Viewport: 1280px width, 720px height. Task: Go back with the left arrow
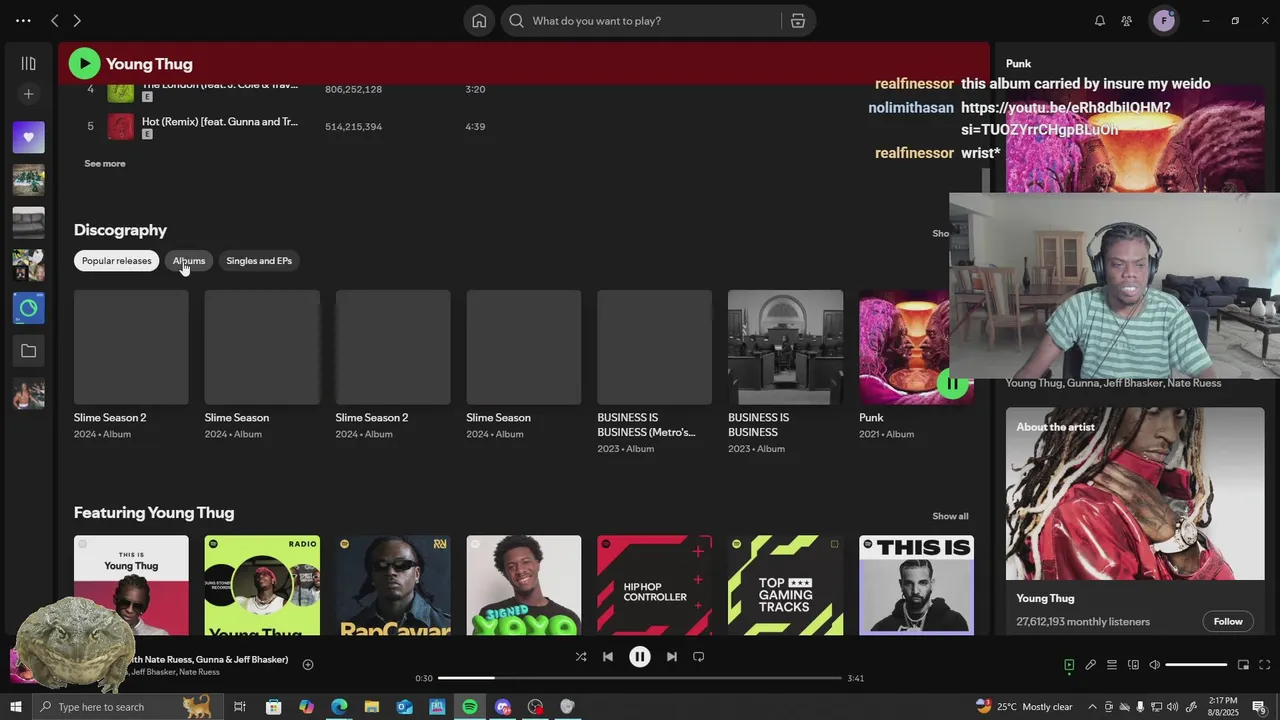tap(55, 20)
